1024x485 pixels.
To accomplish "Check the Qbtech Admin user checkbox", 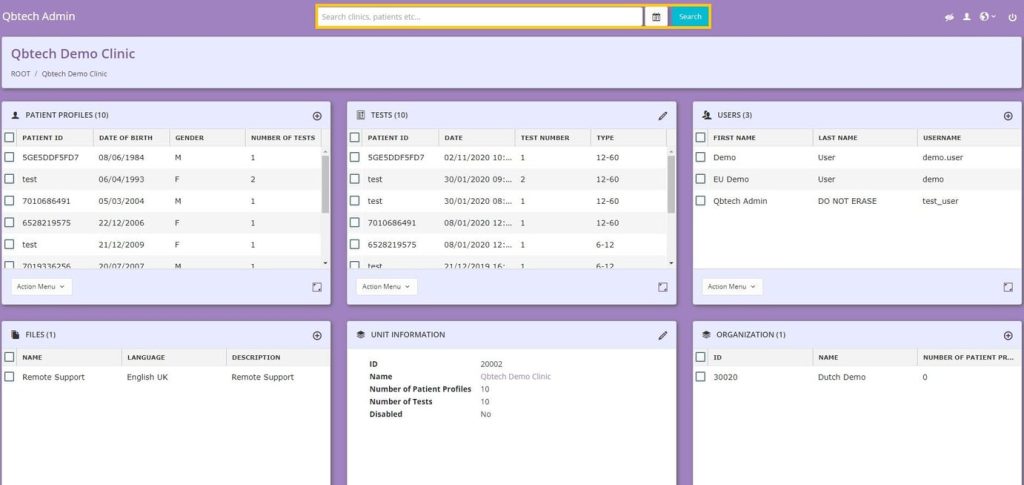I will [700, 201].
